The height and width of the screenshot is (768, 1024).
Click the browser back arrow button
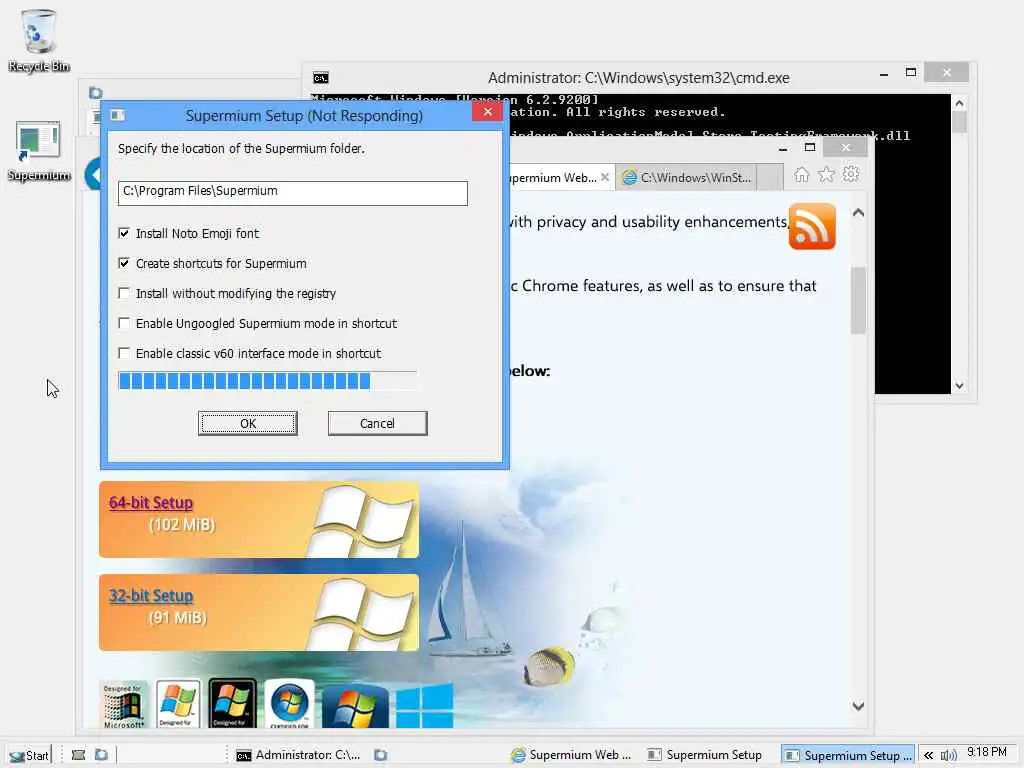pyautogui.click(x=93, y=174)
